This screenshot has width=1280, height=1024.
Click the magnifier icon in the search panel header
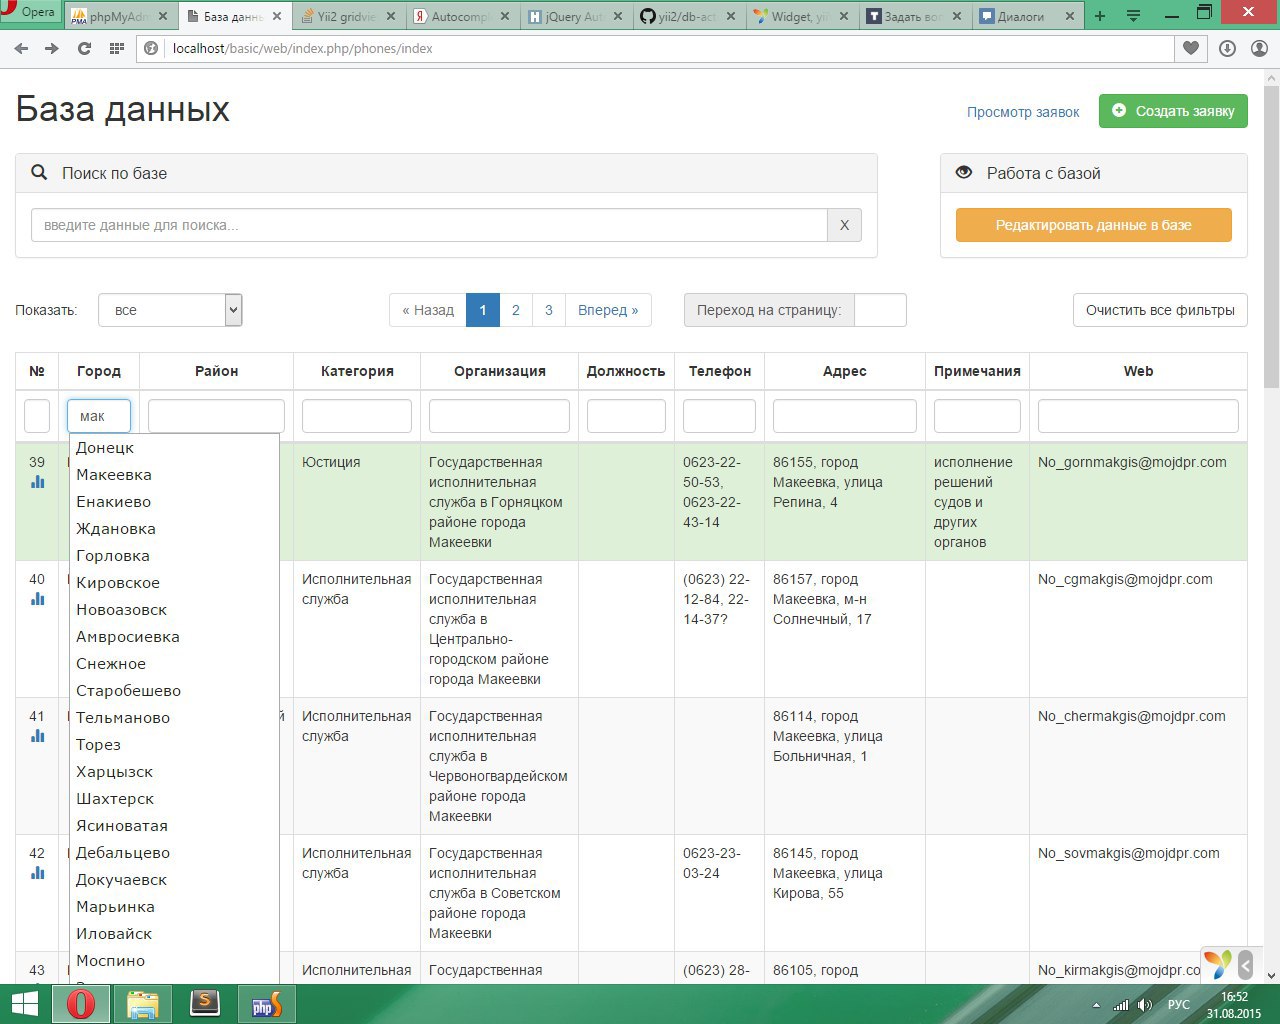(39, 172)
